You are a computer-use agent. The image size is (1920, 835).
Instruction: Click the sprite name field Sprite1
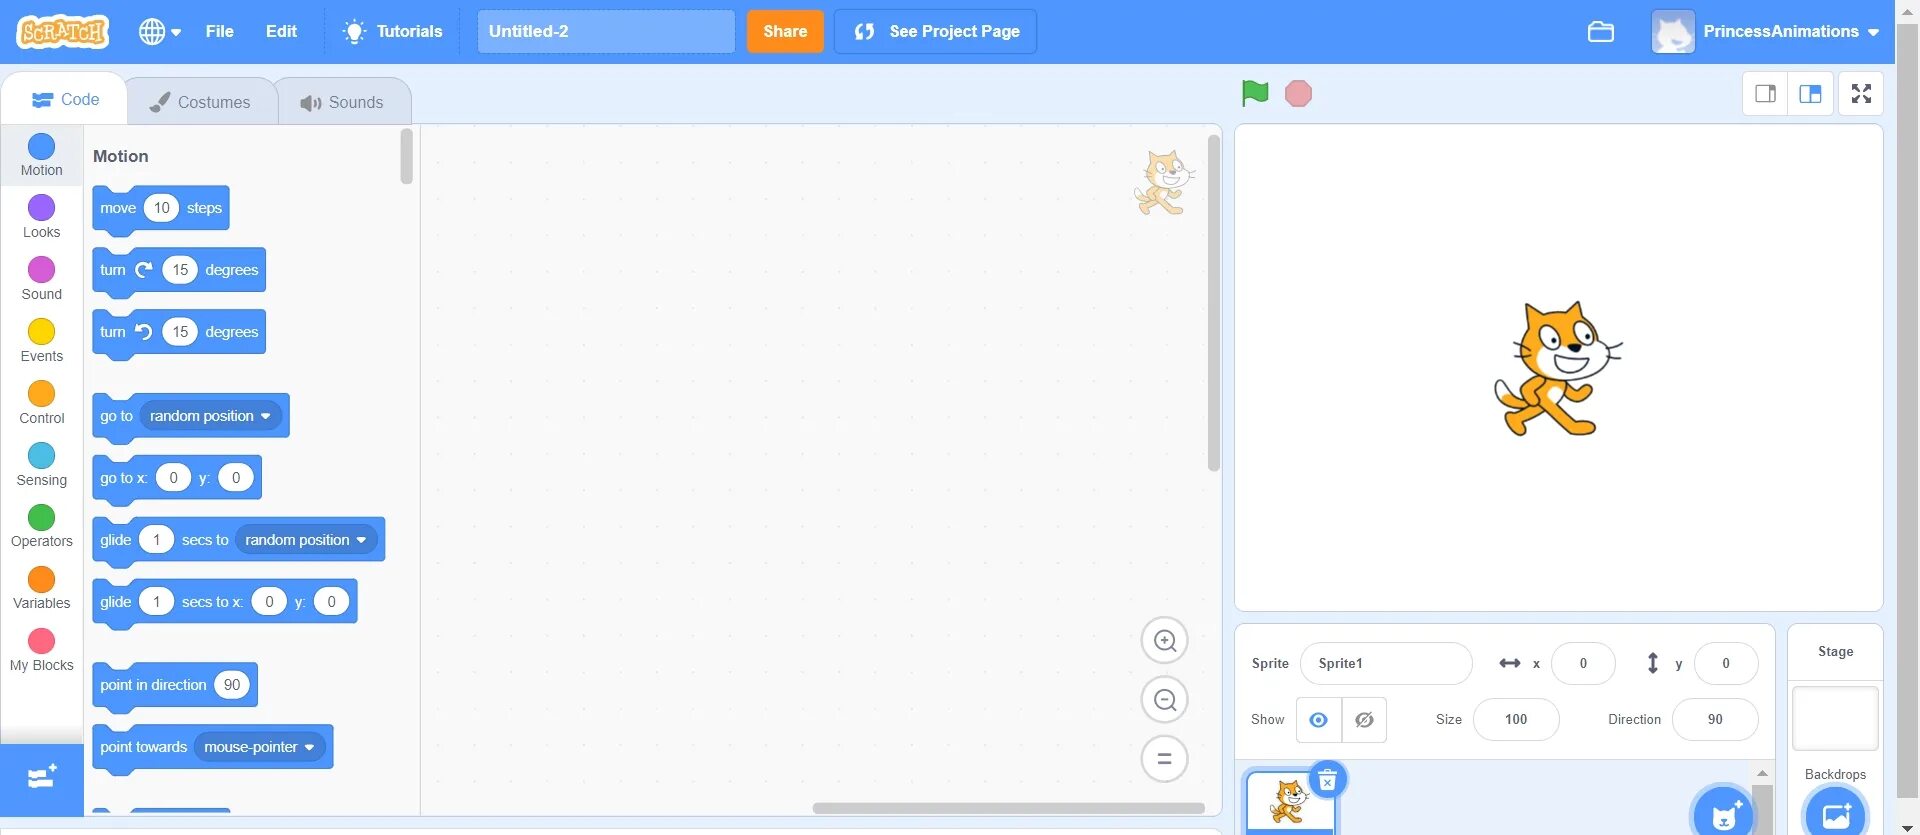1386,664
